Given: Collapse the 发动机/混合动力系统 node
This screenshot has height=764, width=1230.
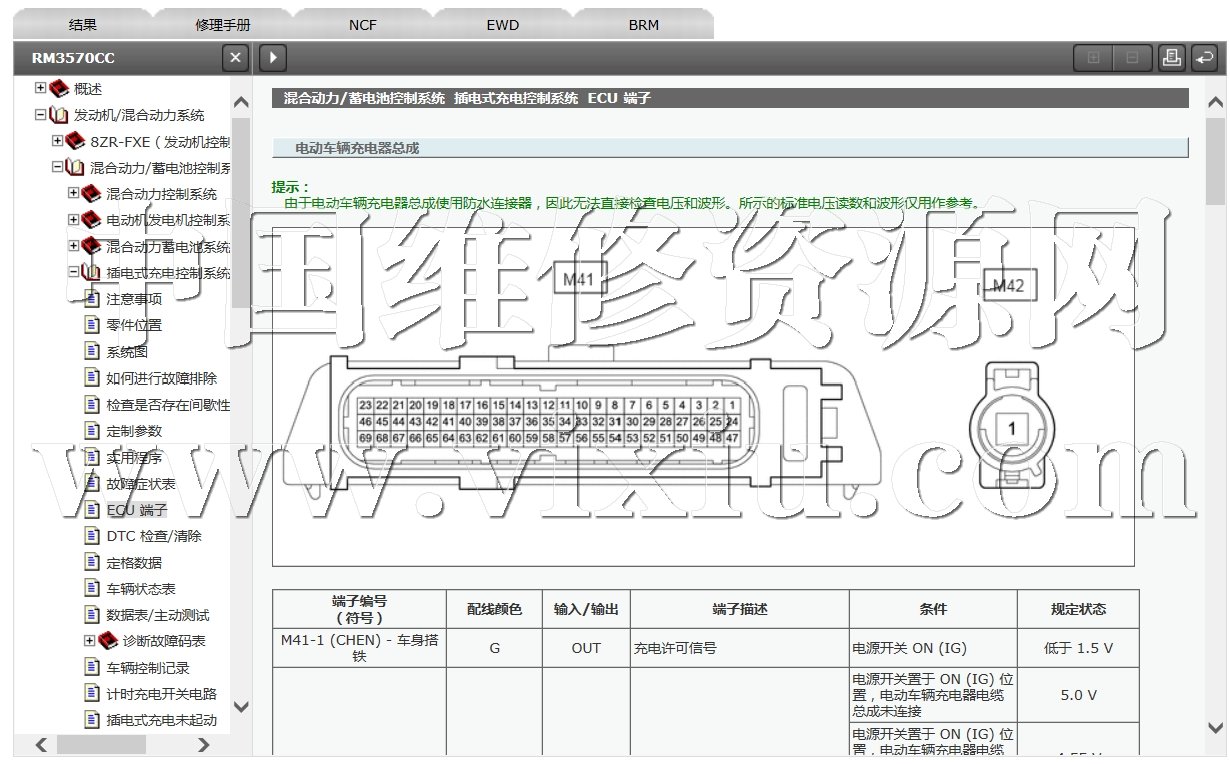Looking at the screenshot, I should (x=40, y=115).
